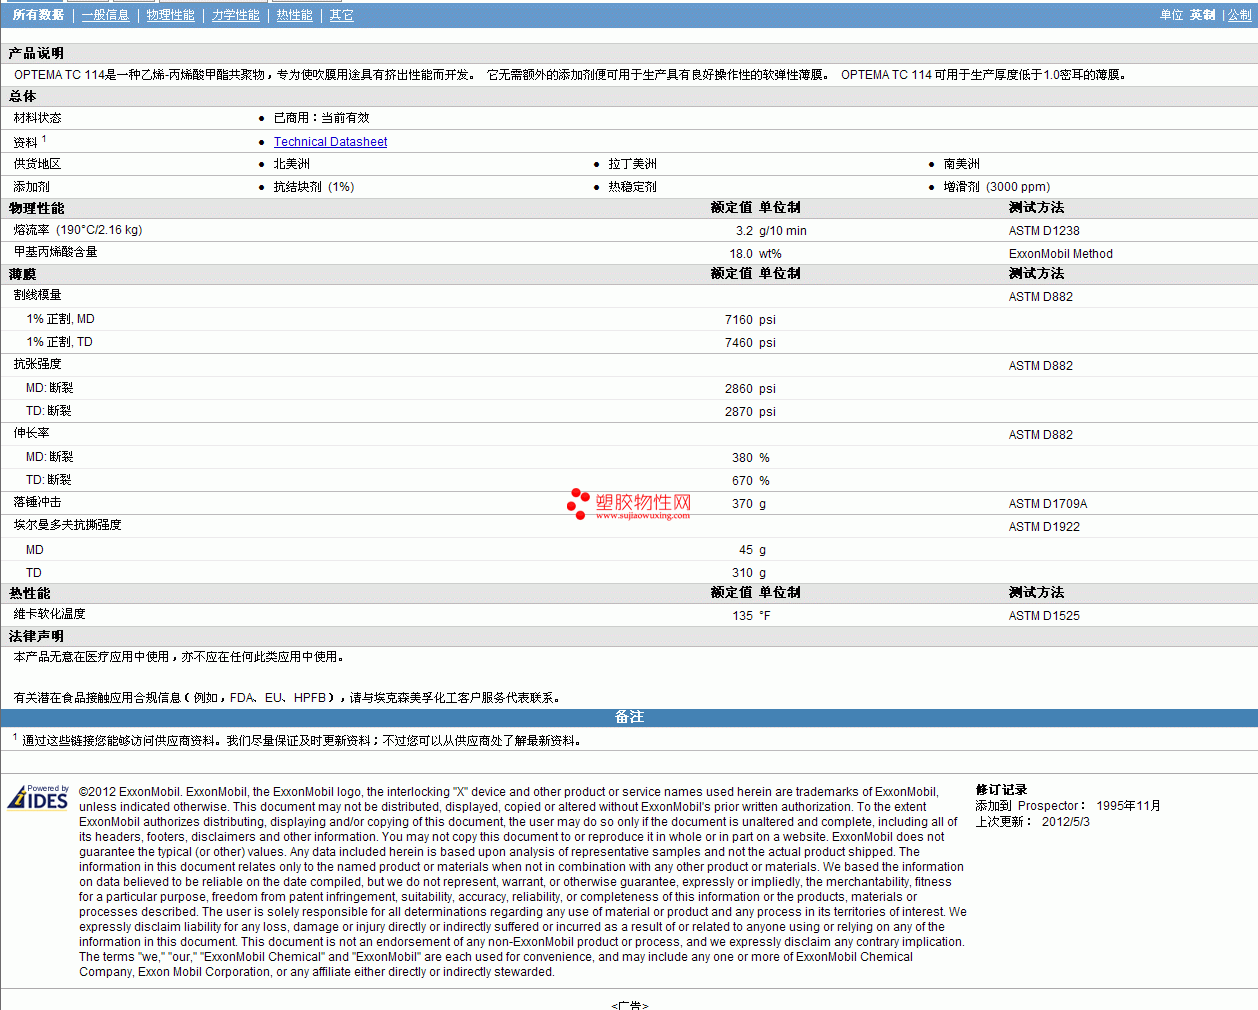Switch to the 热性能 tab
1258x1010 pixels.
click(x=295, y=15)
